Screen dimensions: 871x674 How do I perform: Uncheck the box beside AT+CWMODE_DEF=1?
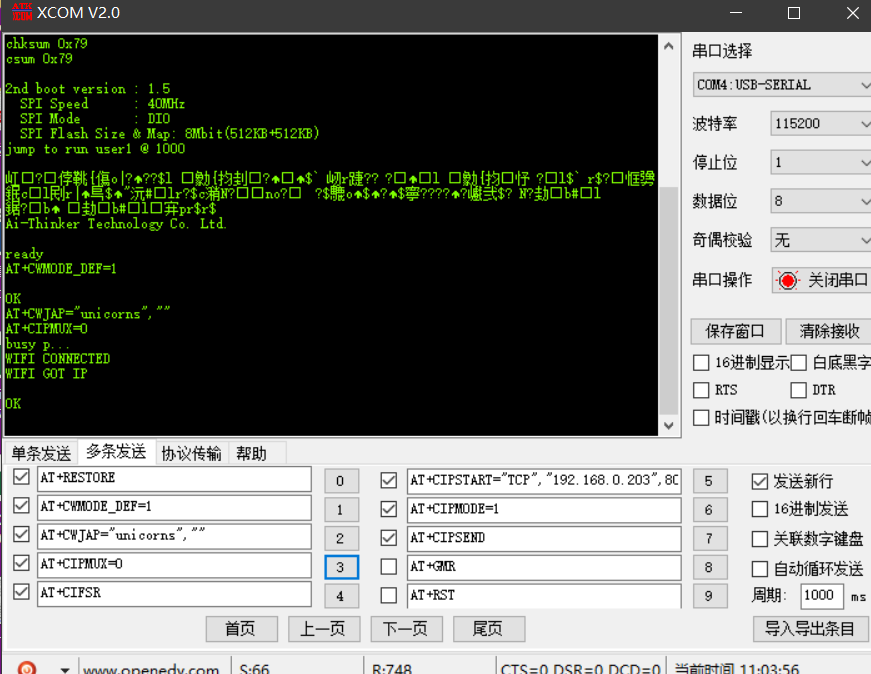[x=21, y=506]
